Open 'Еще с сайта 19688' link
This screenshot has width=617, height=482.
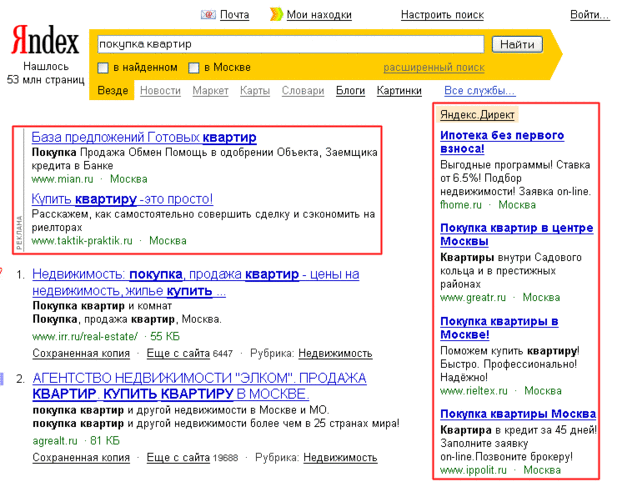pyautogui.click(x=192, y=458)
